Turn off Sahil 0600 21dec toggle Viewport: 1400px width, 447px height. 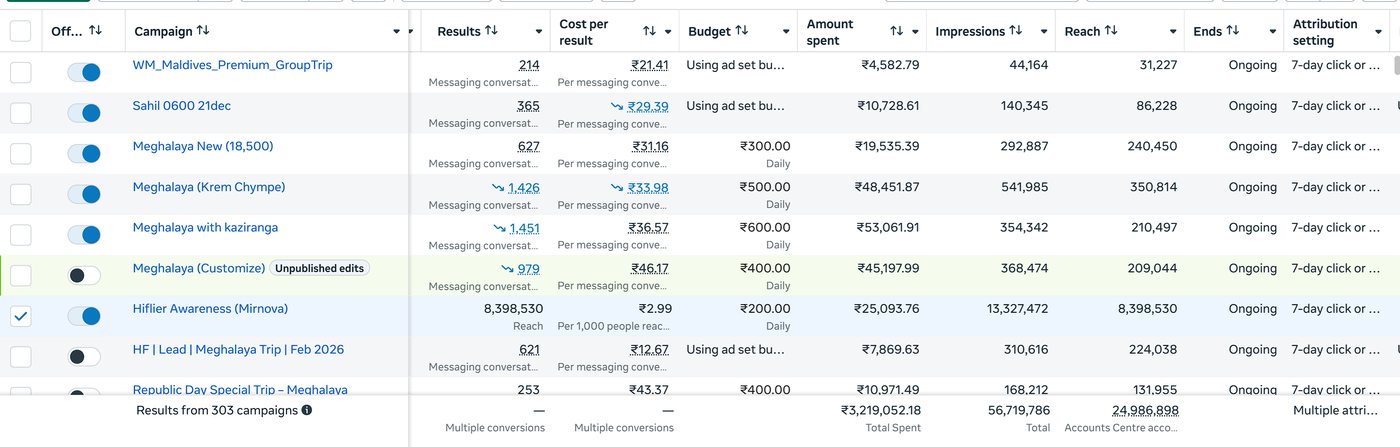pos(84,113)
